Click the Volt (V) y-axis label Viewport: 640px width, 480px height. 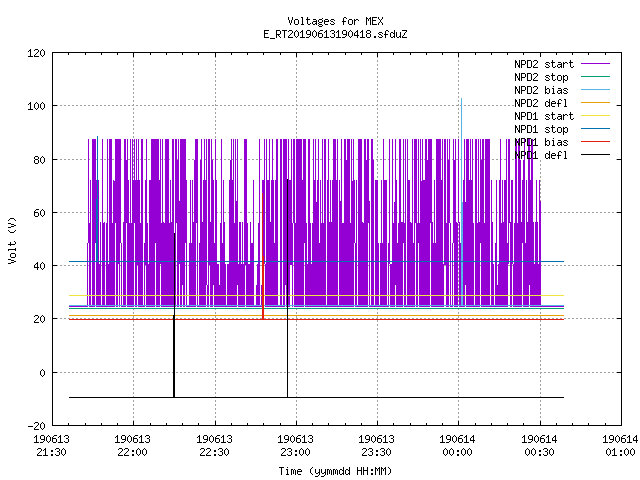(x=12, y=240)
